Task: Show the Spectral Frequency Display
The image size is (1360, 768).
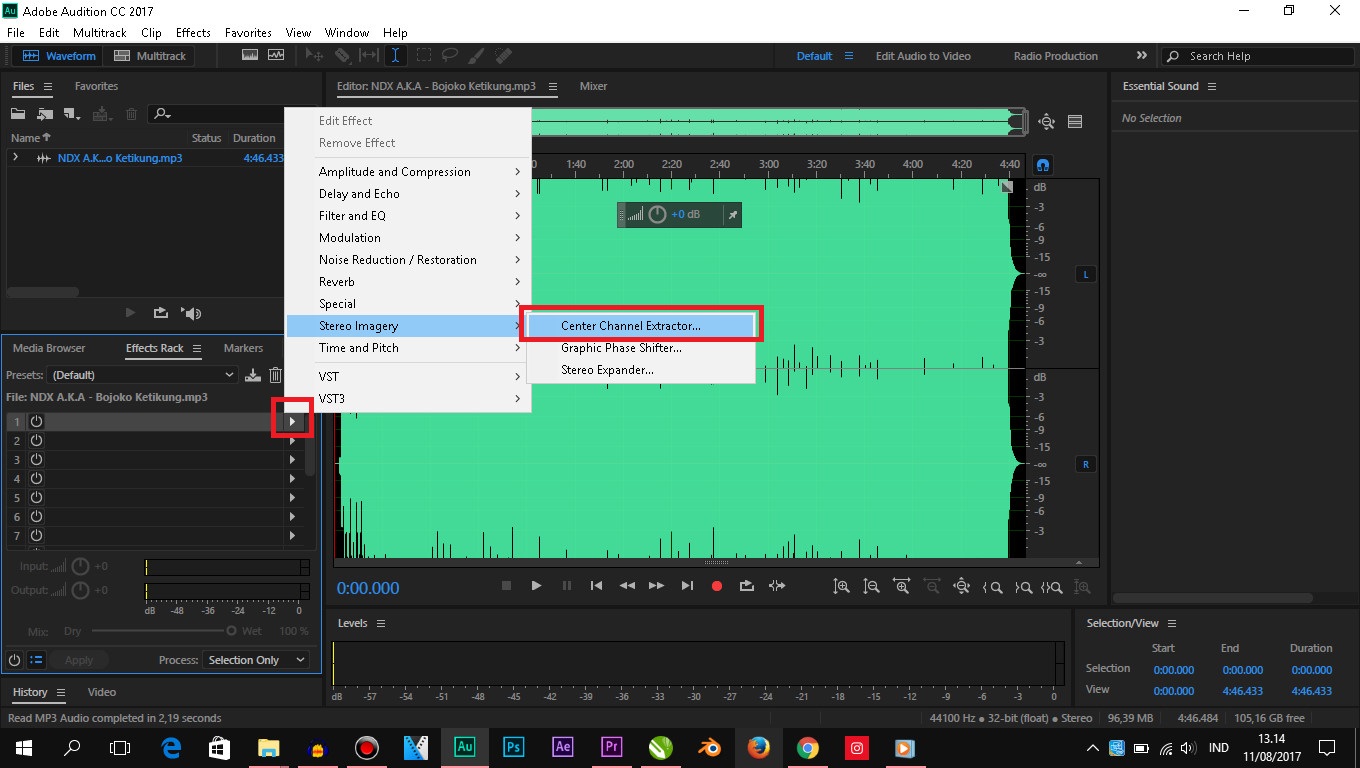Action: [x=250, y=56]
